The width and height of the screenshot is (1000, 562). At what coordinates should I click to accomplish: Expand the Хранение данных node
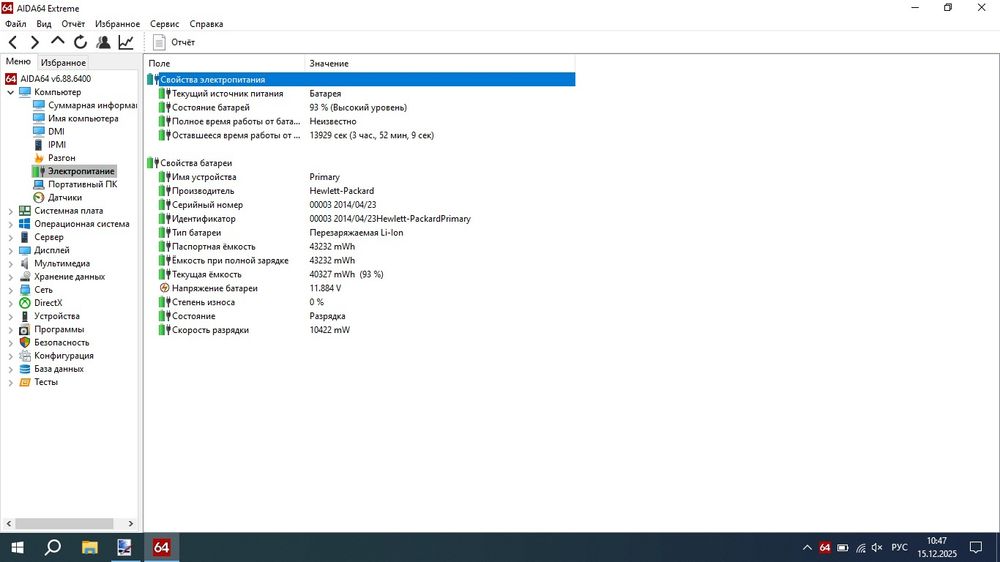[x=10, y=276]
